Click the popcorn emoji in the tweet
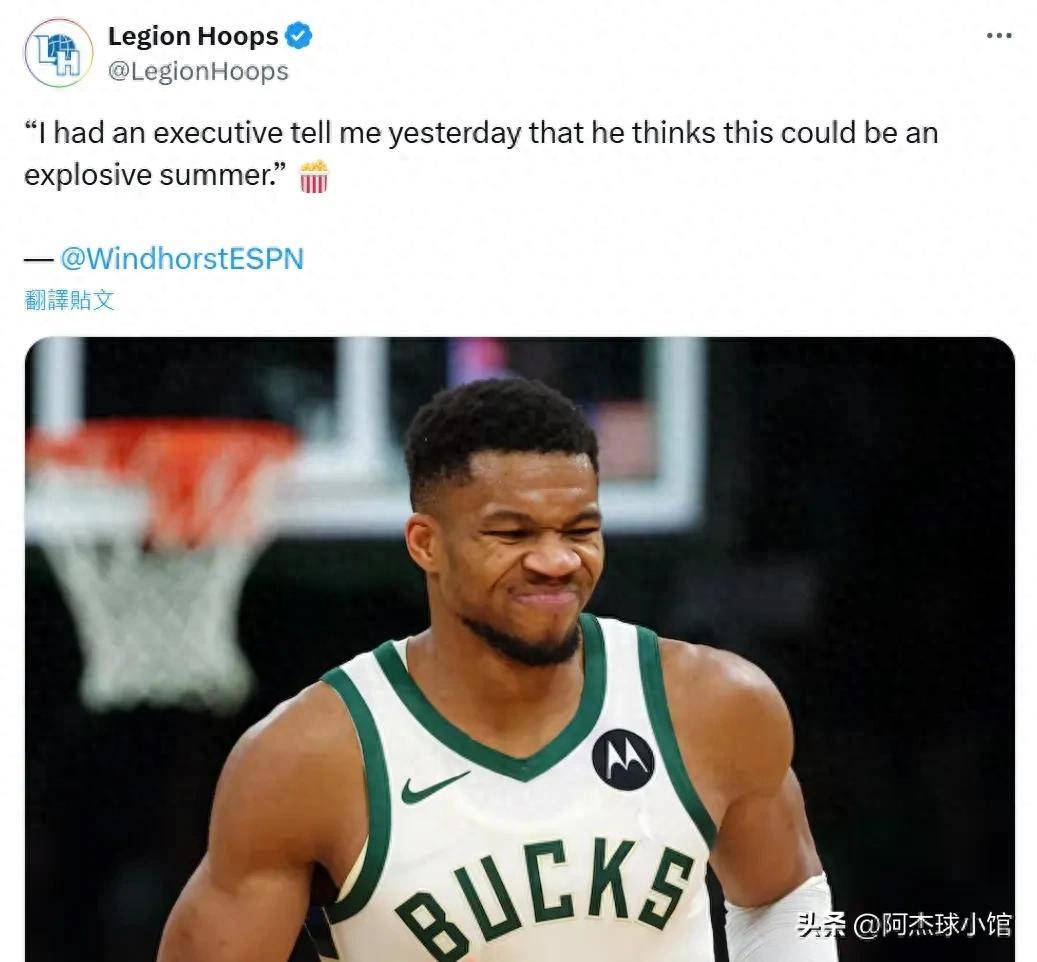1037x962 pixels. point(313,177)
